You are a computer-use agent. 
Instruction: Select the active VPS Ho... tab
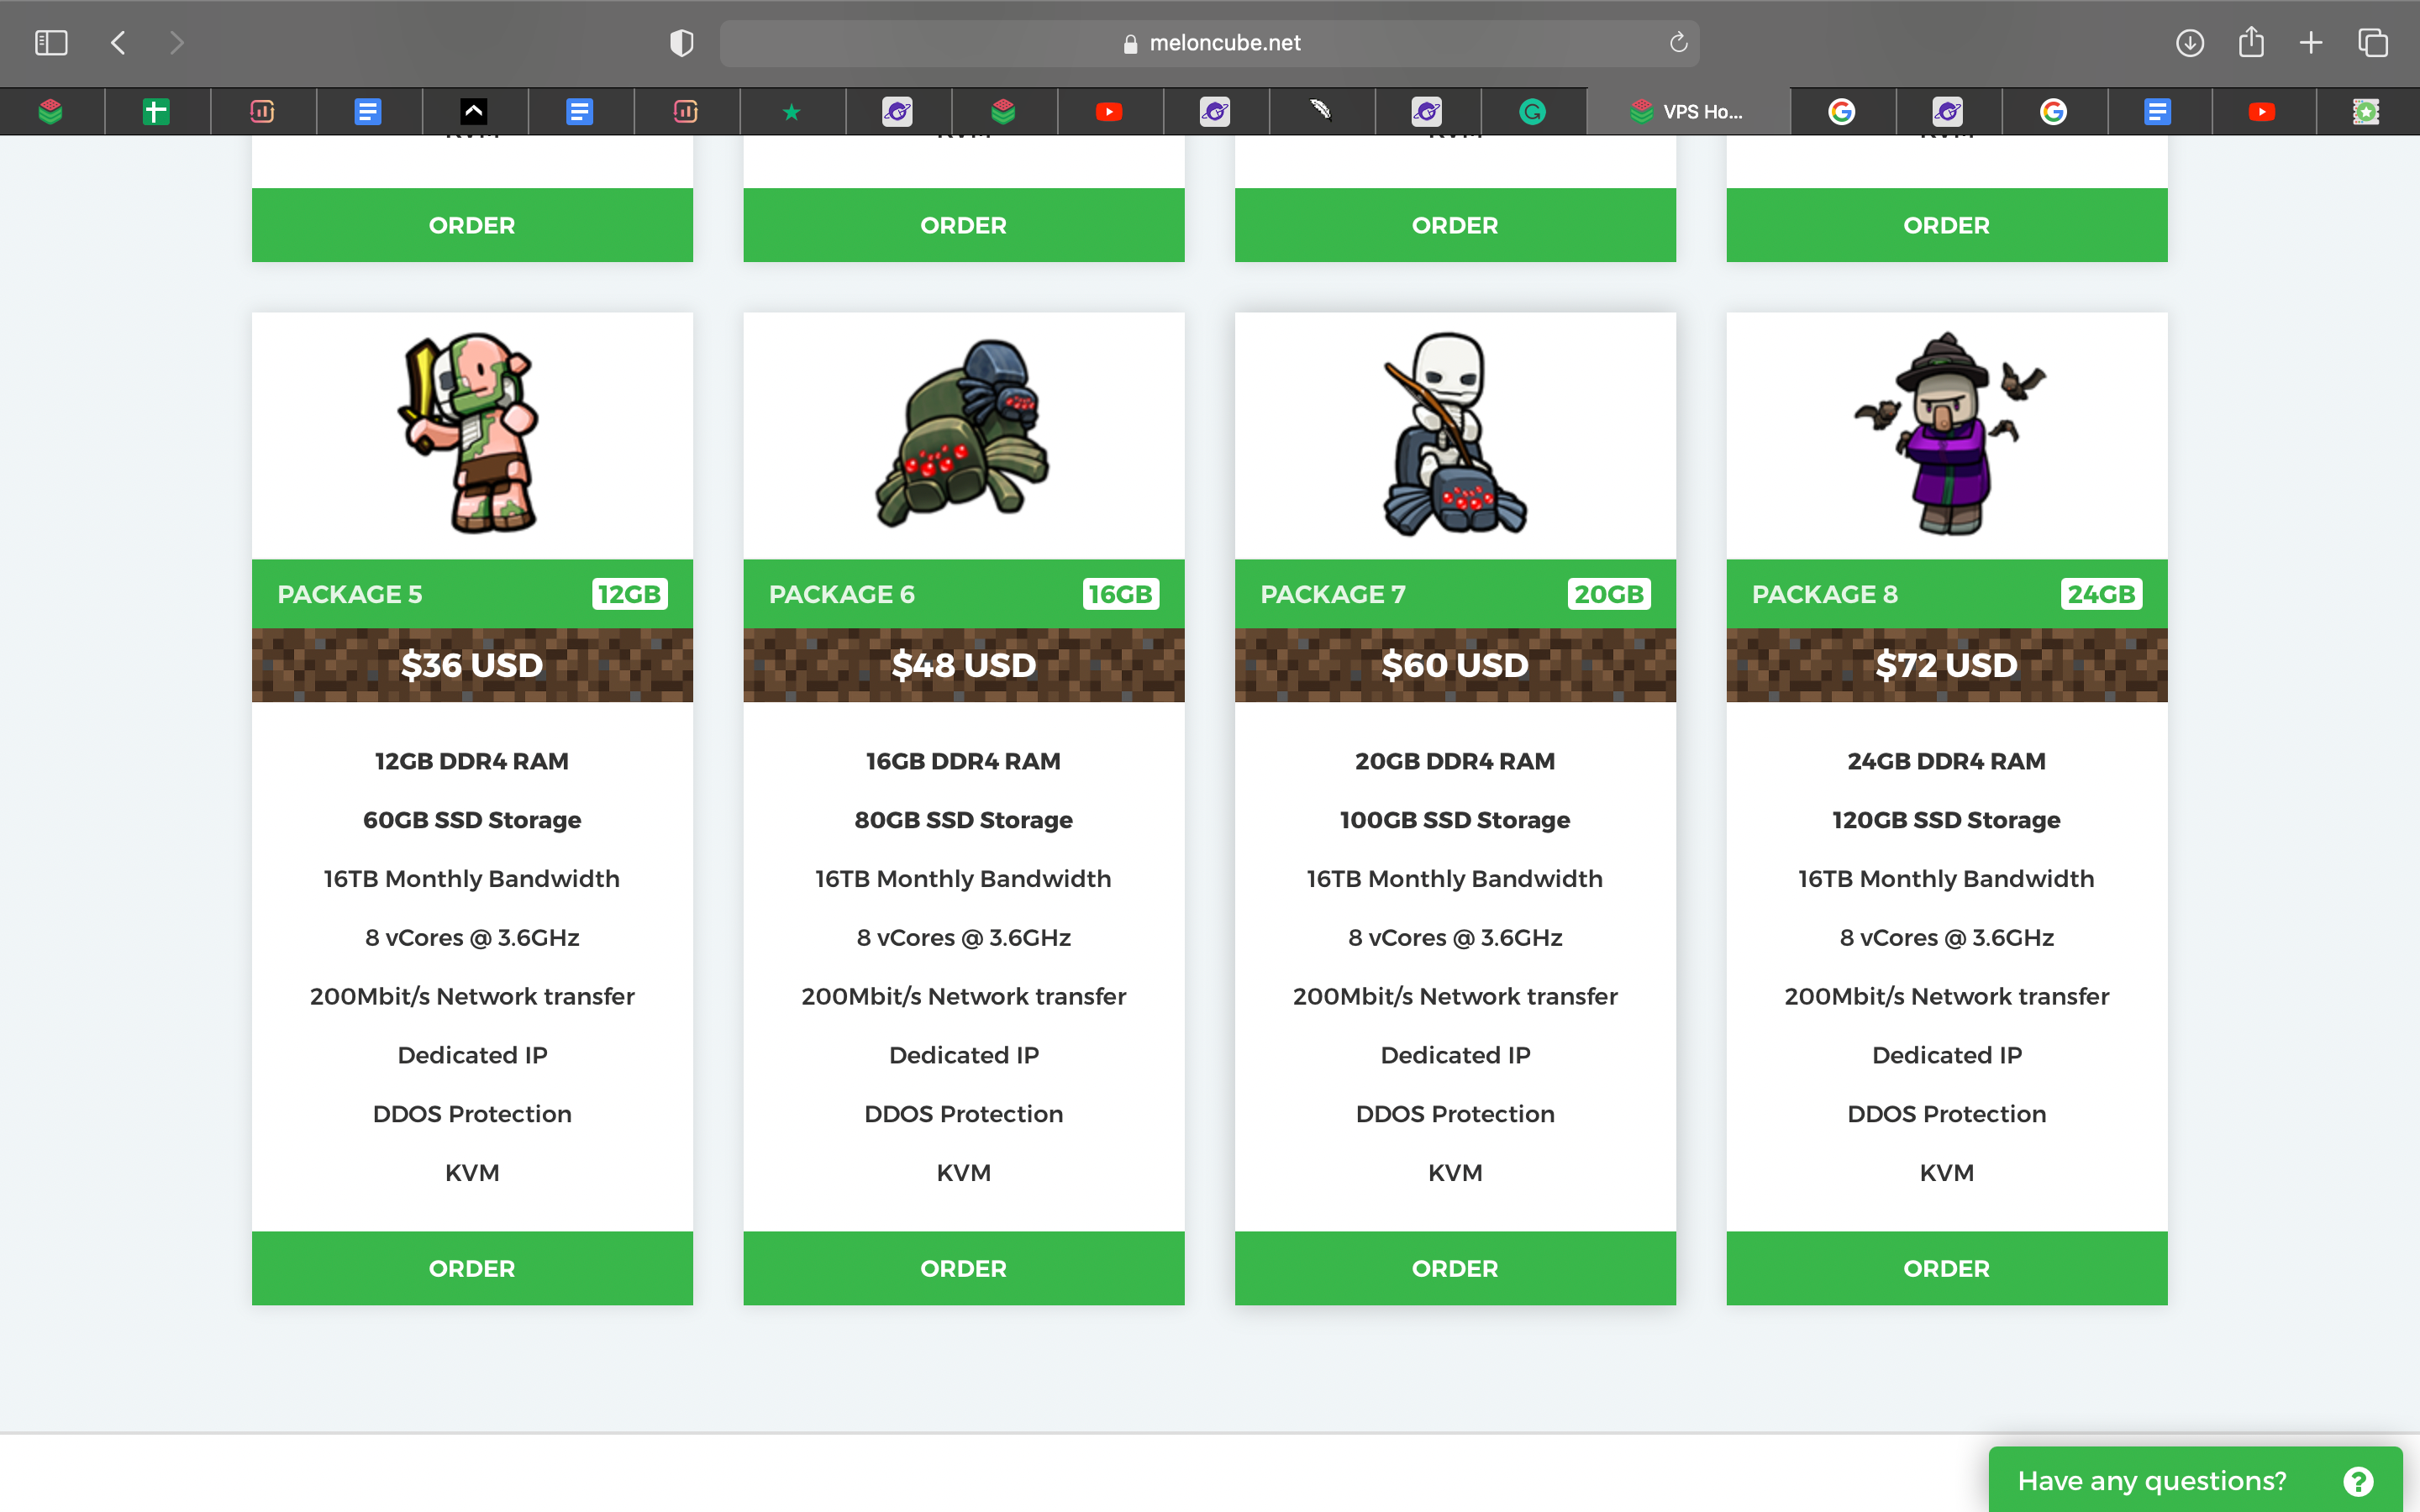1688,111
